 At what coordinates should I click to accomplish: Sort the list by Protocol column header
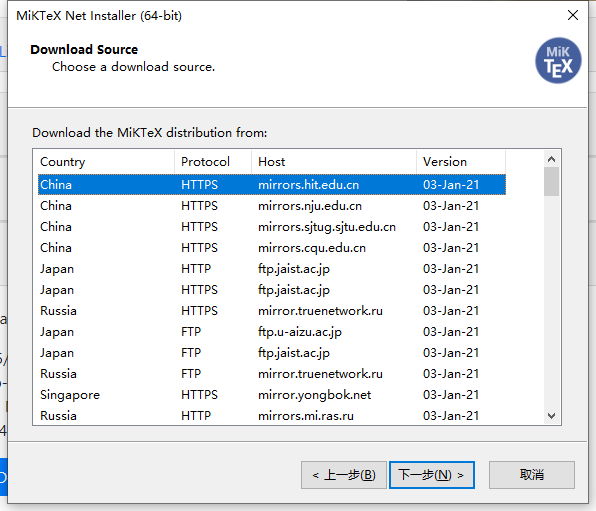pos(213,162)
